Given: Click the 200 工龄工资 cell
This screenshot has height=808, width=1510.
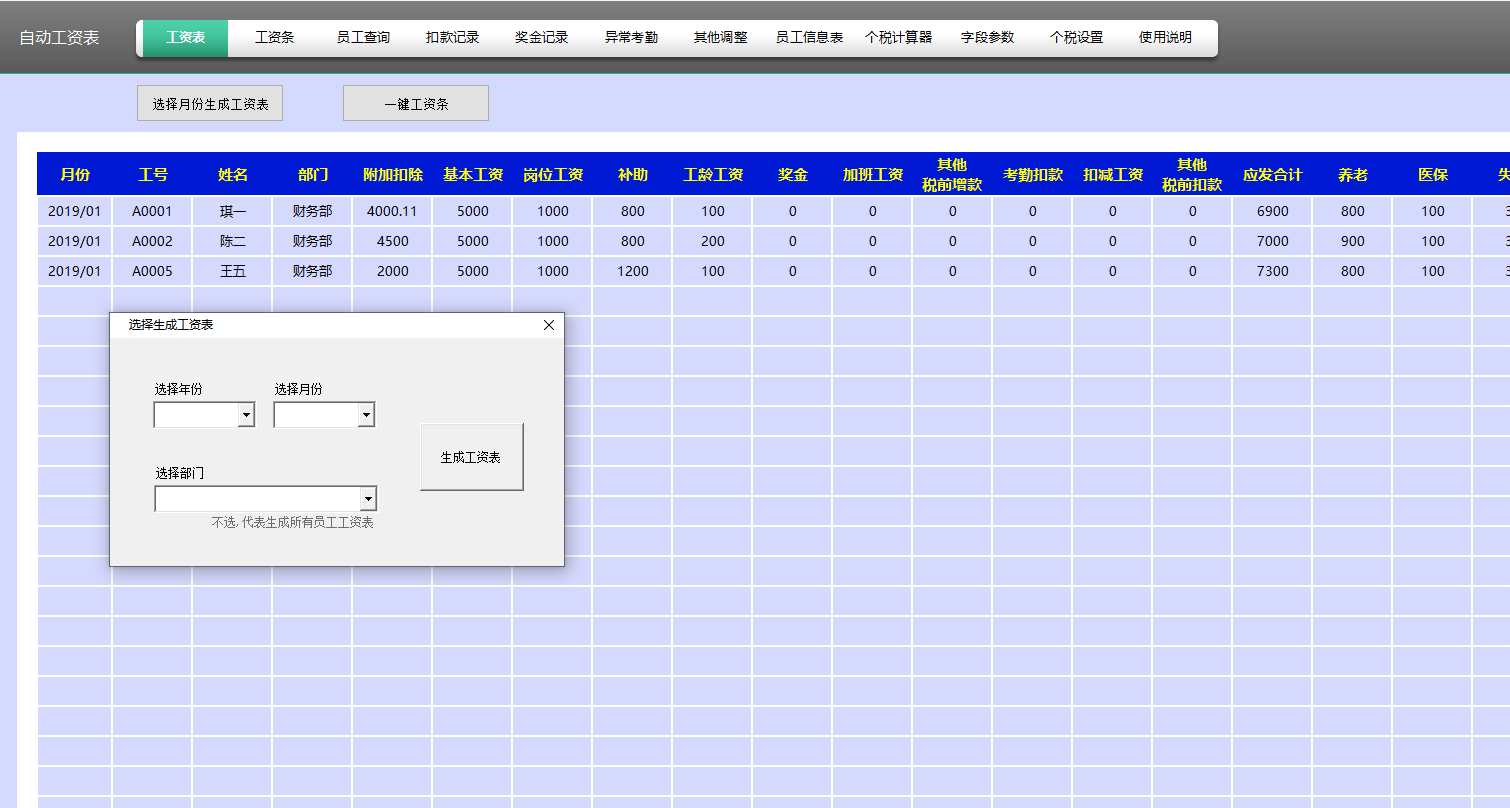Looking at the screenshot, I should coord(712,241).
